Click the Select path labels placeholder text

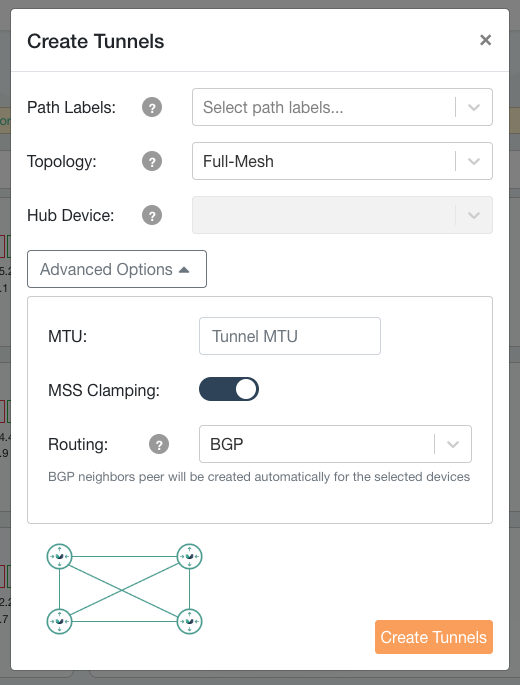273,107
